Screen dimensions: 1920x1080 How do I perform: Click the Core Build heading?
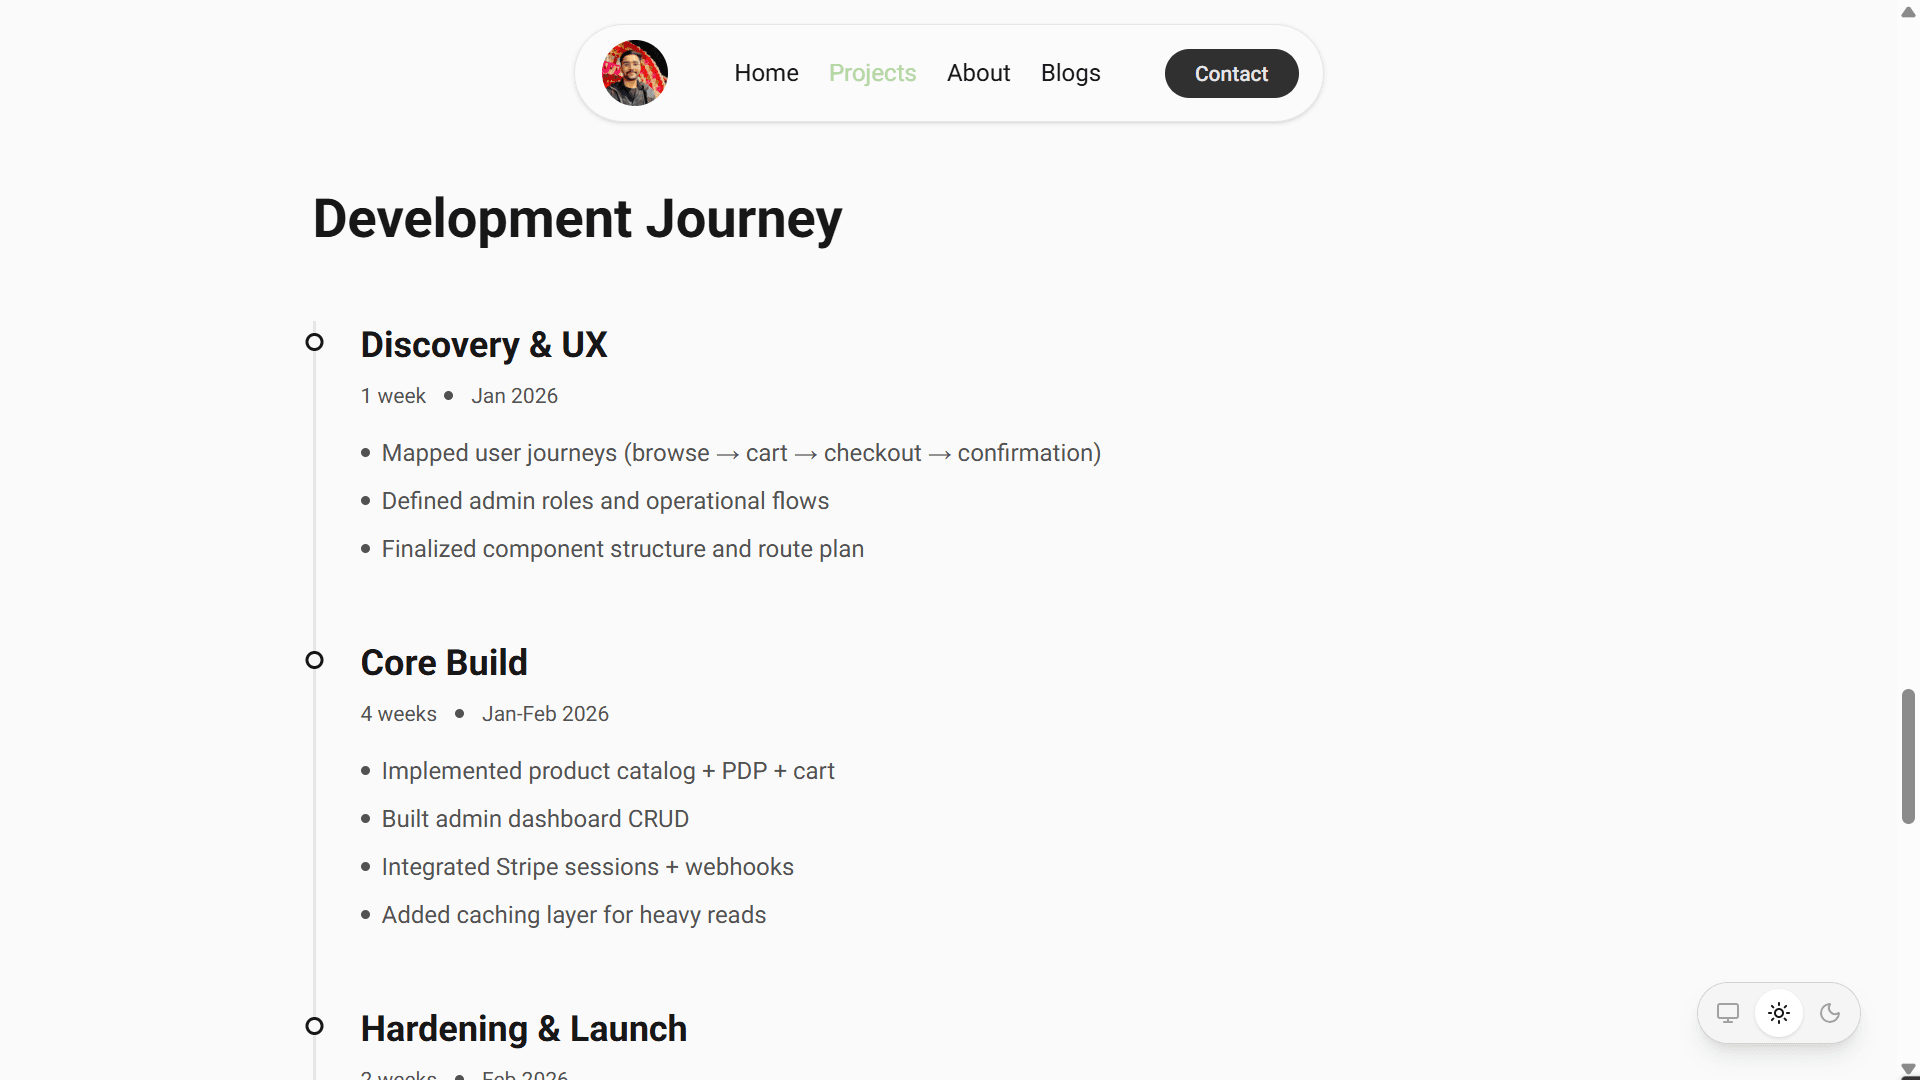pos(444,663)
